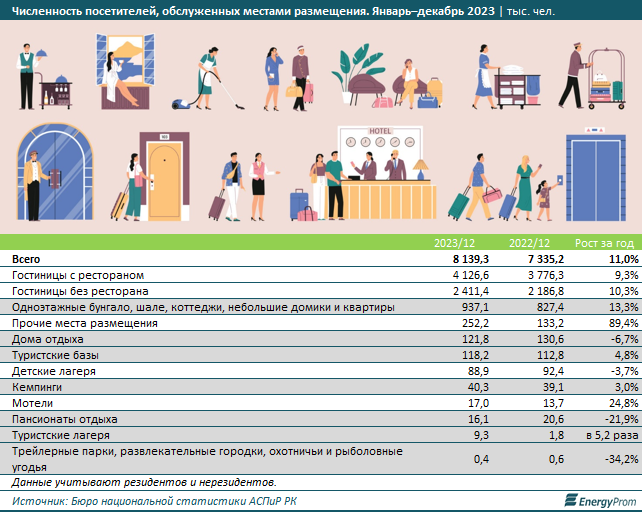Image resolution: width=642 pixels, height=512 pixels.
Task: Click the bellhop pushing luggage trolley
Action: tap(593, 76)
